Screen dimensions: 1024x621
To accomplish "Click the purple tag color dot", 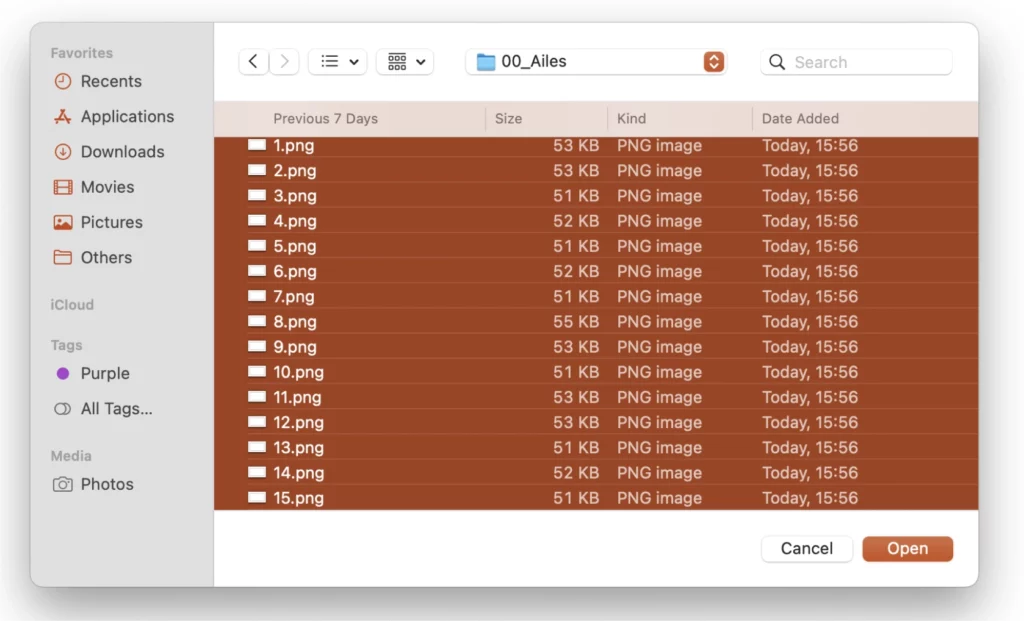I will pos(63,374).
